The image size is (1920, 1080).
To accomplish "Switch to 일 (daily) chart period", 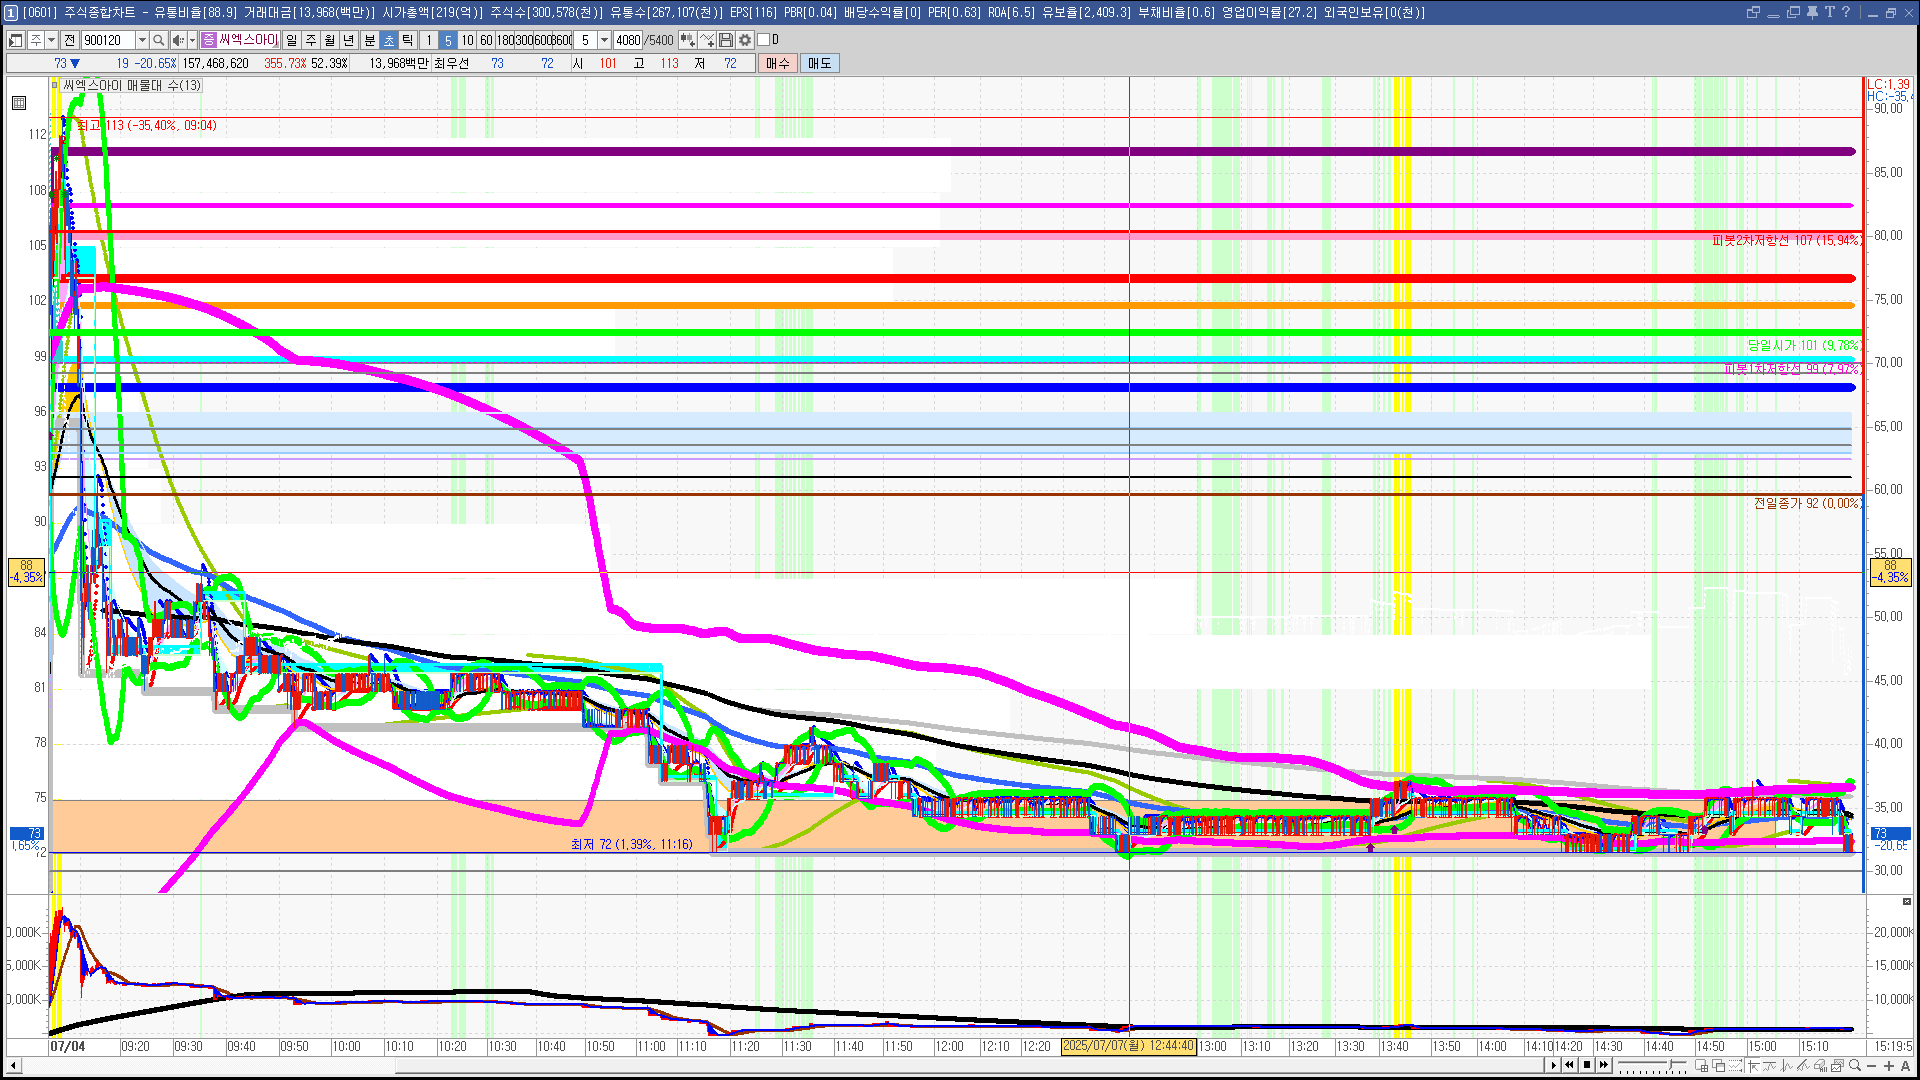I will click(291, 40).
